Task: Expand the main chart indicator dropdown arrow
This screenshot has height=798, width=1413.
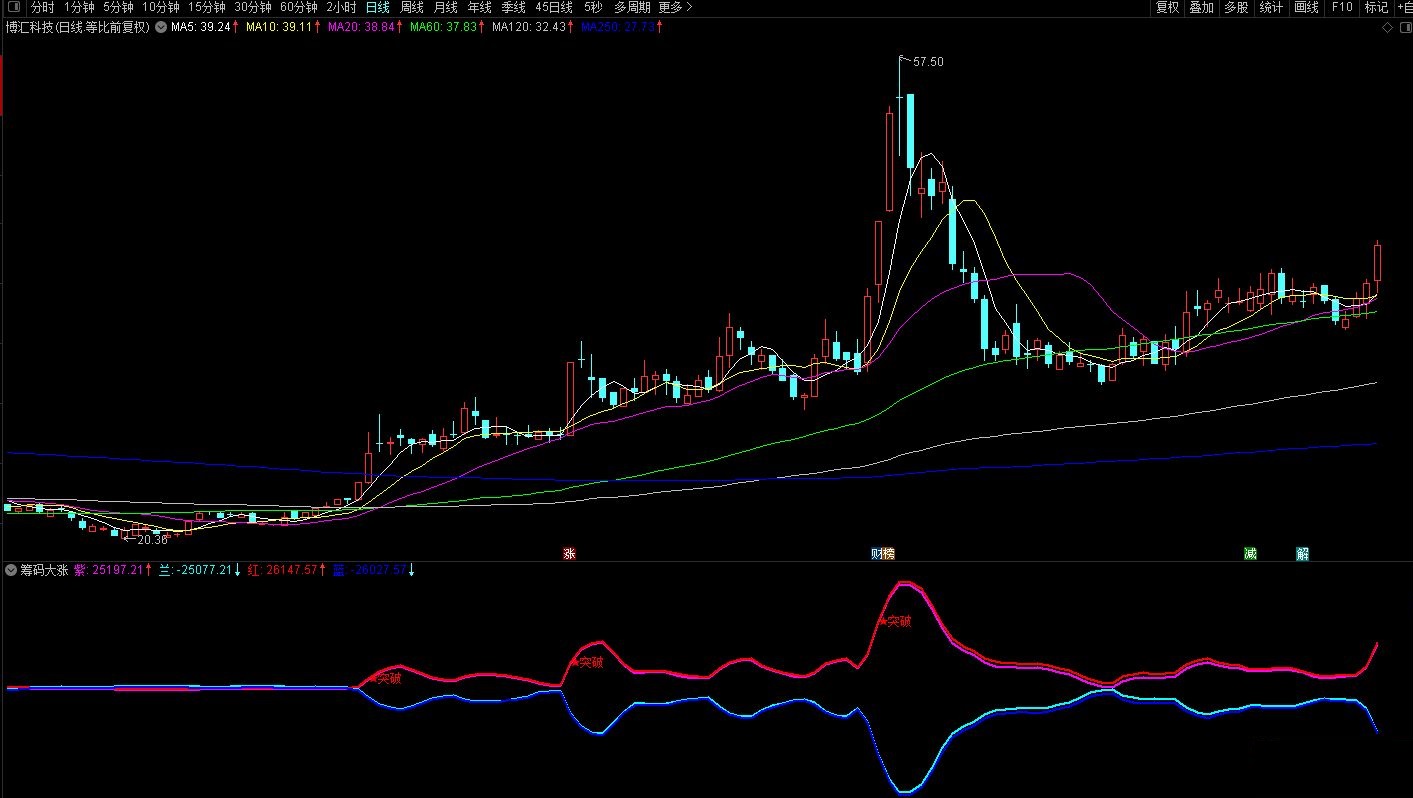Action: click(x=161, y=27)
